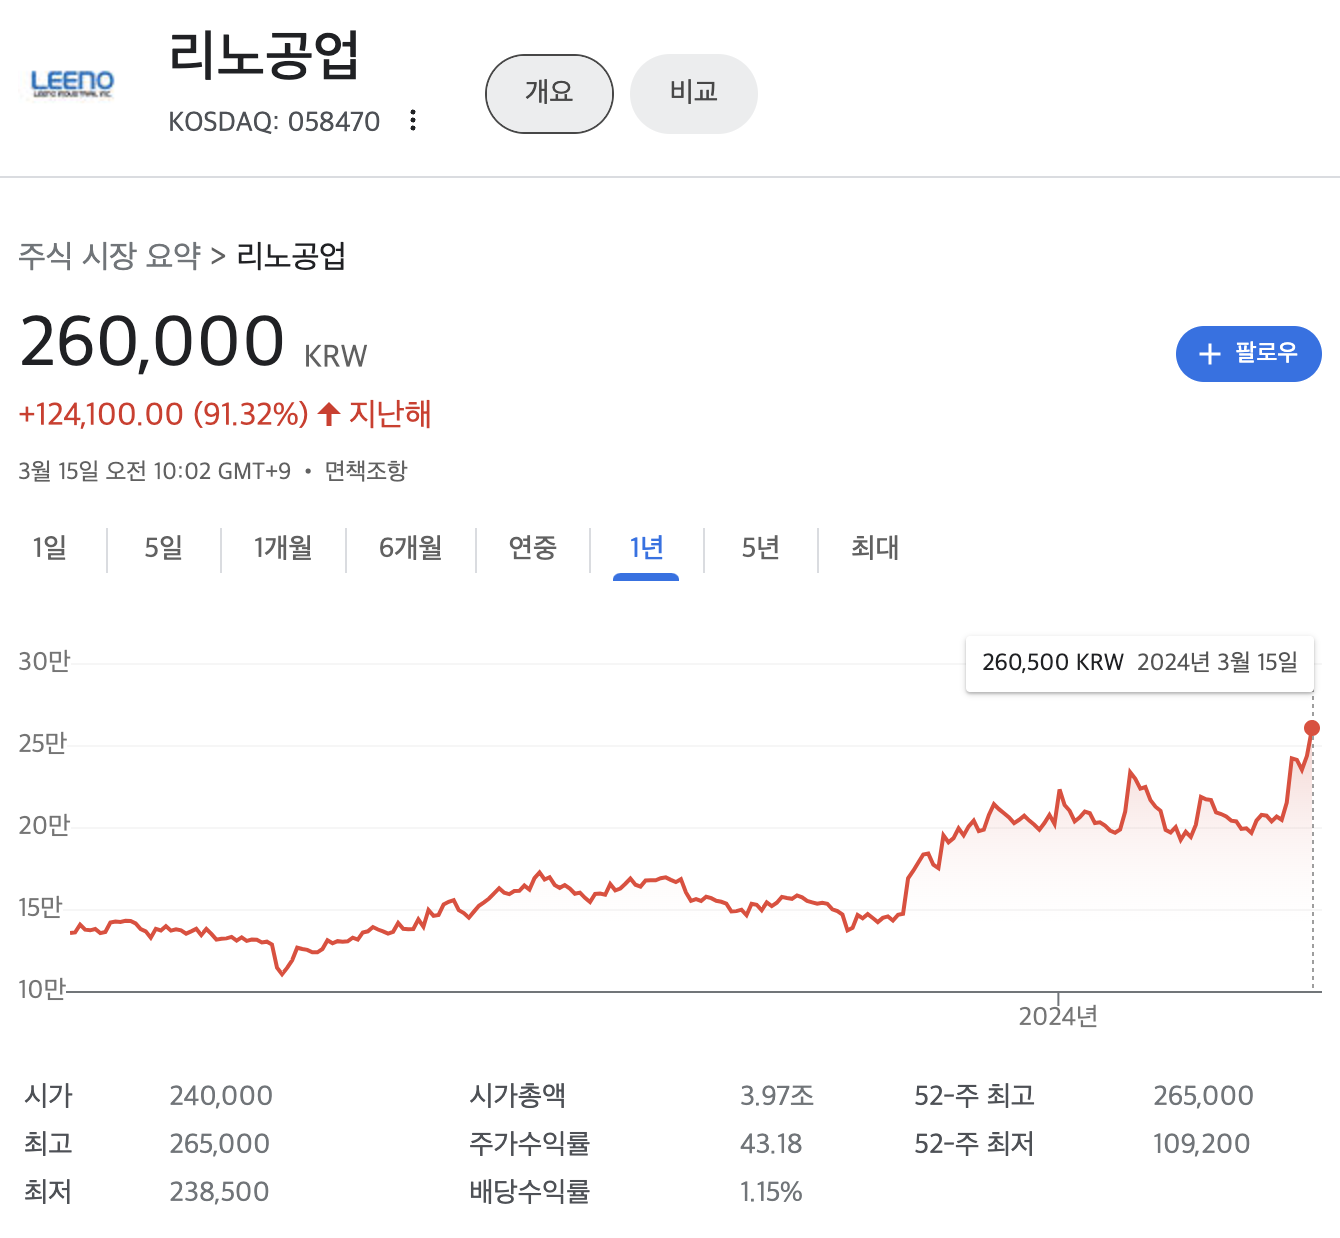Click the 25만 y-axis label
Image resolution: width=1340 pixels, height=1238 pixels.
[43, 743]
